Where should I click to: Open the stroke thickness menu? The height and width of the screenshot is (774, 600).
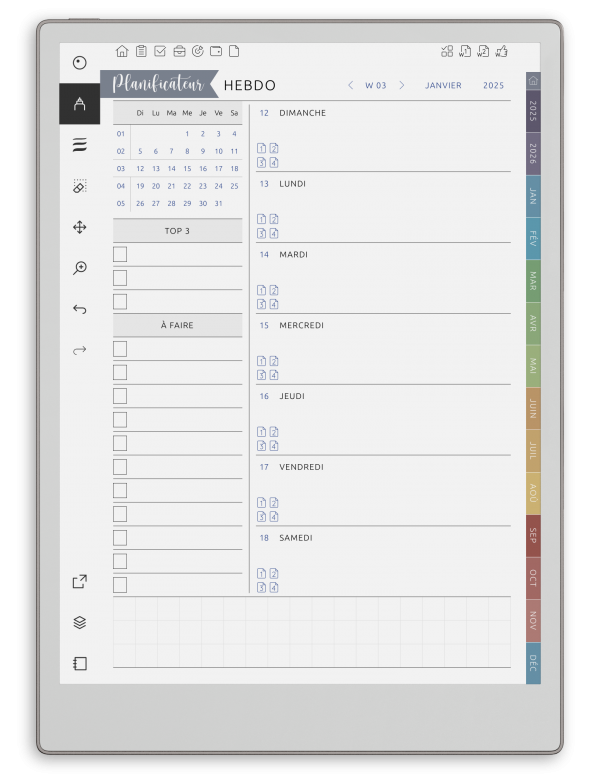click(x=79, y=145)
